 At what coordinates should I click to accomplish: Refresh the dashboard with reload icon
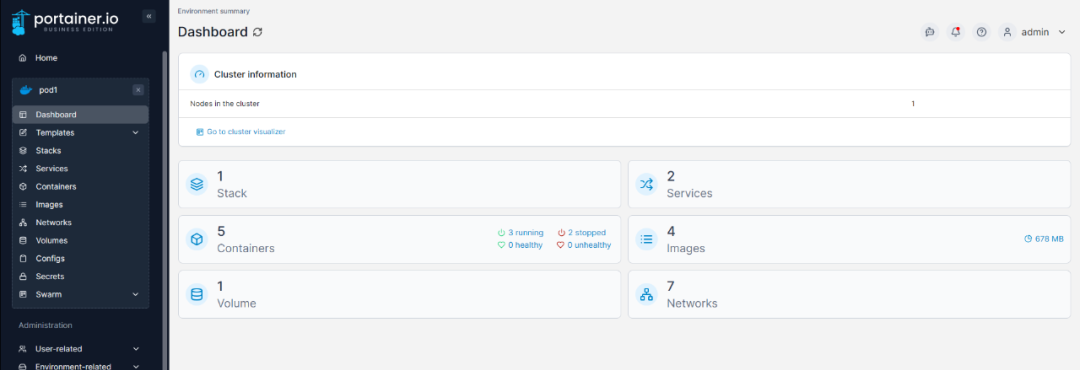pos(258,32)
